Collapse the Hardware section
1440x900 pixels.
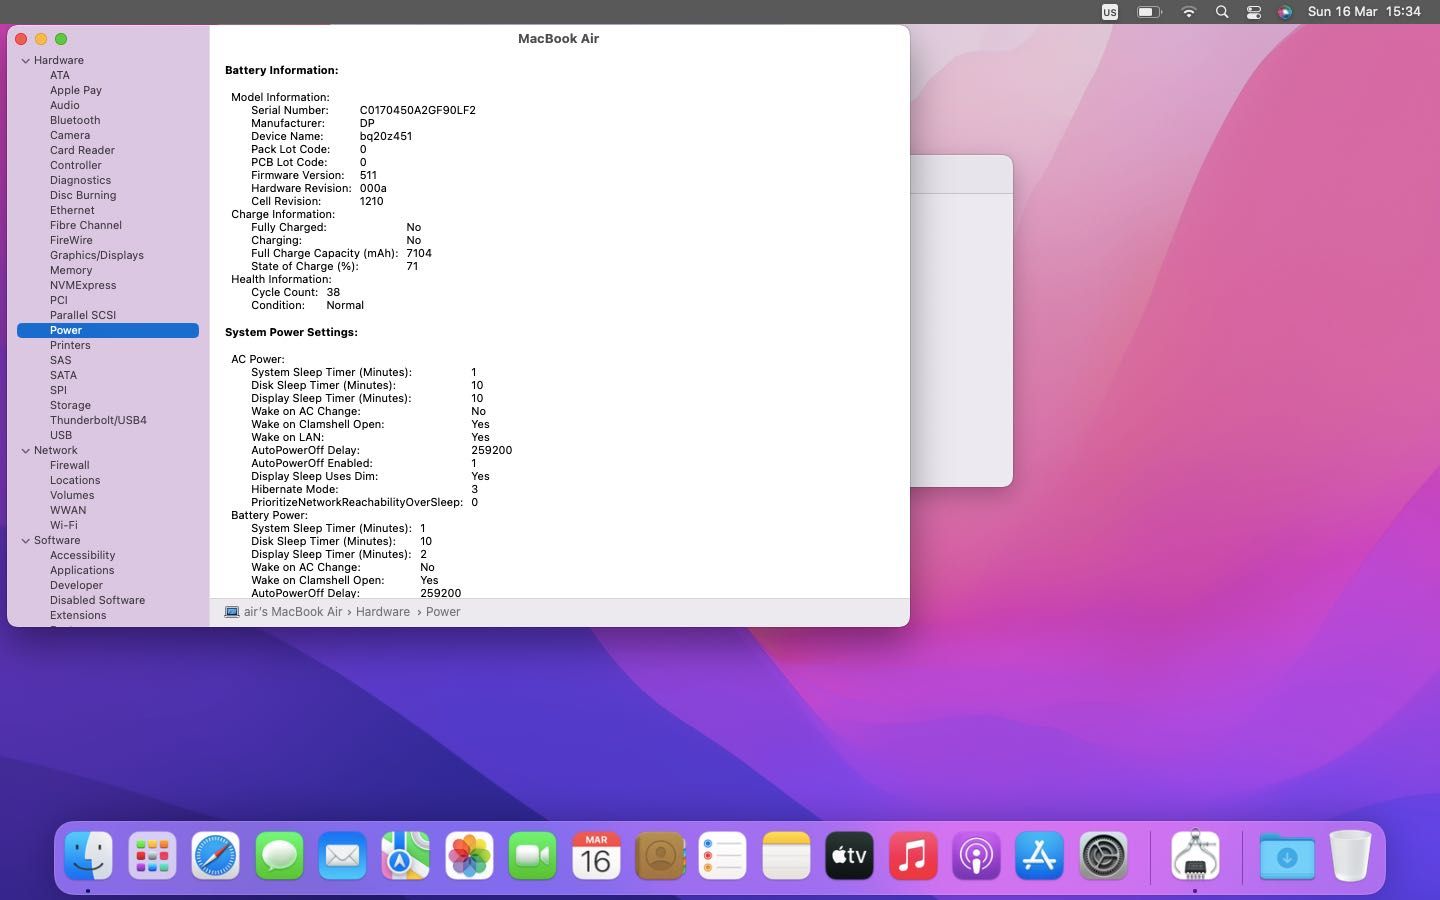coord(26,61)
